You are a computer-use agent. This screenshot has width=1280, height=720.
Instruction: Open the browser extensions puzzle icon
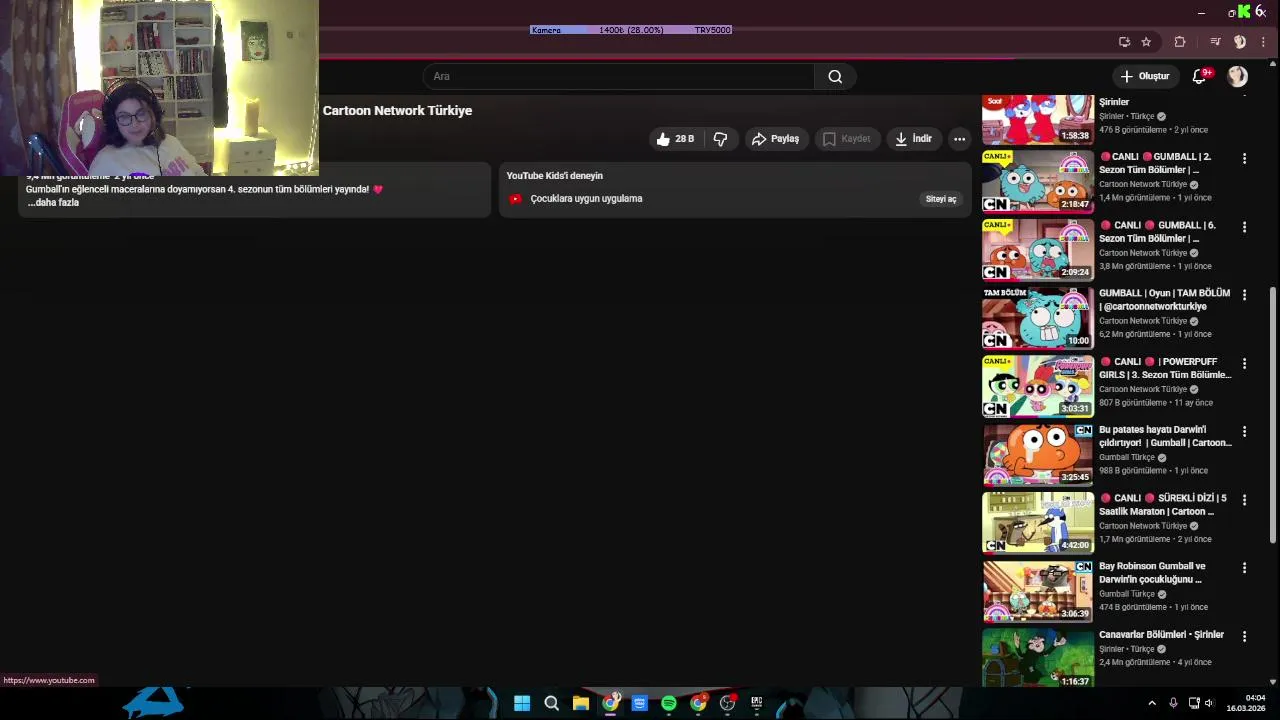[x=1180, y=42]
